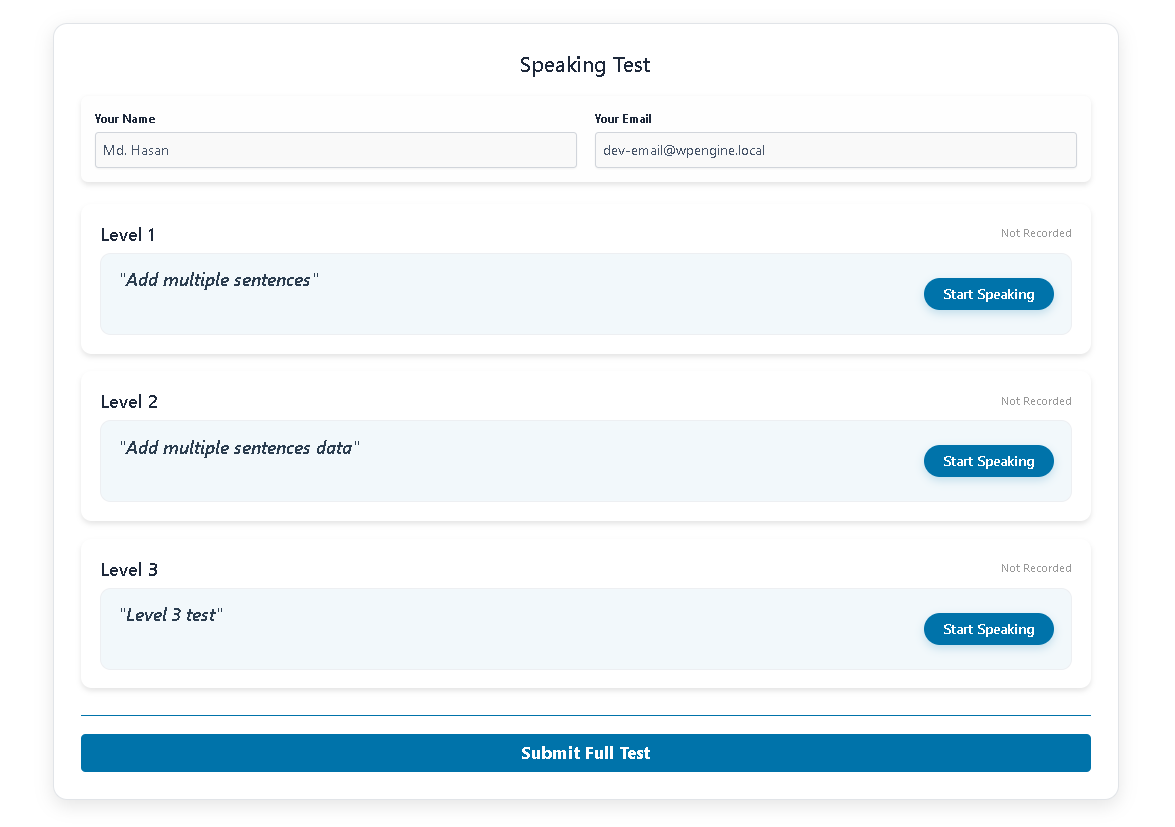Viewport: 1175px width, 827px height.
Task: Submit the full test
Action: pyautogui.click(x=585, y=753)
